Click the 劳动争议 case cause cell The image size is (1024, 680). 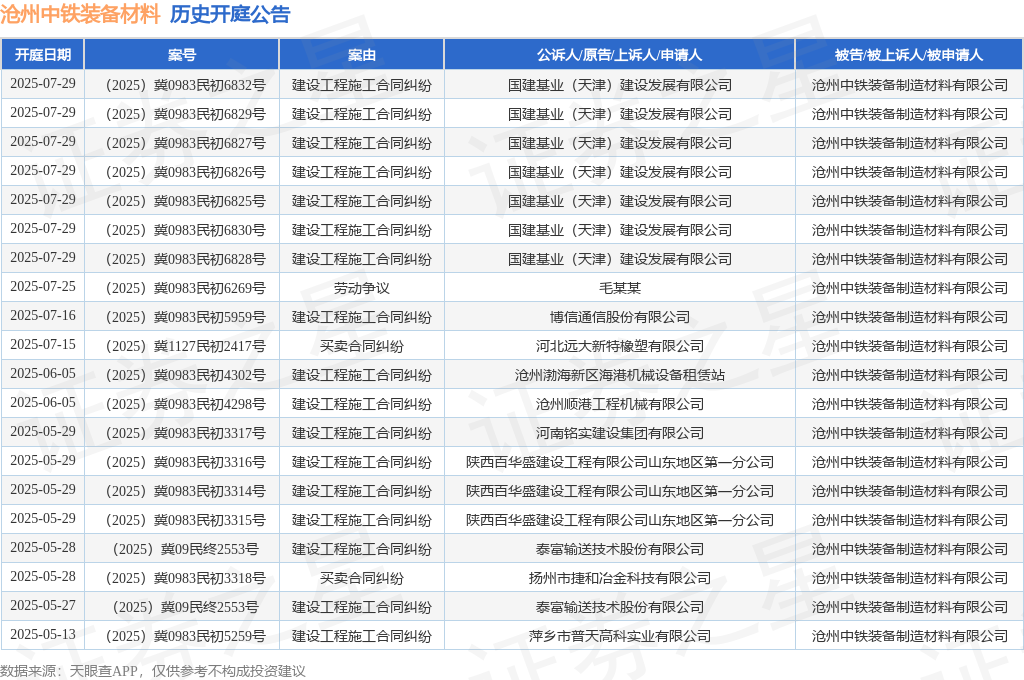point(362,288)
